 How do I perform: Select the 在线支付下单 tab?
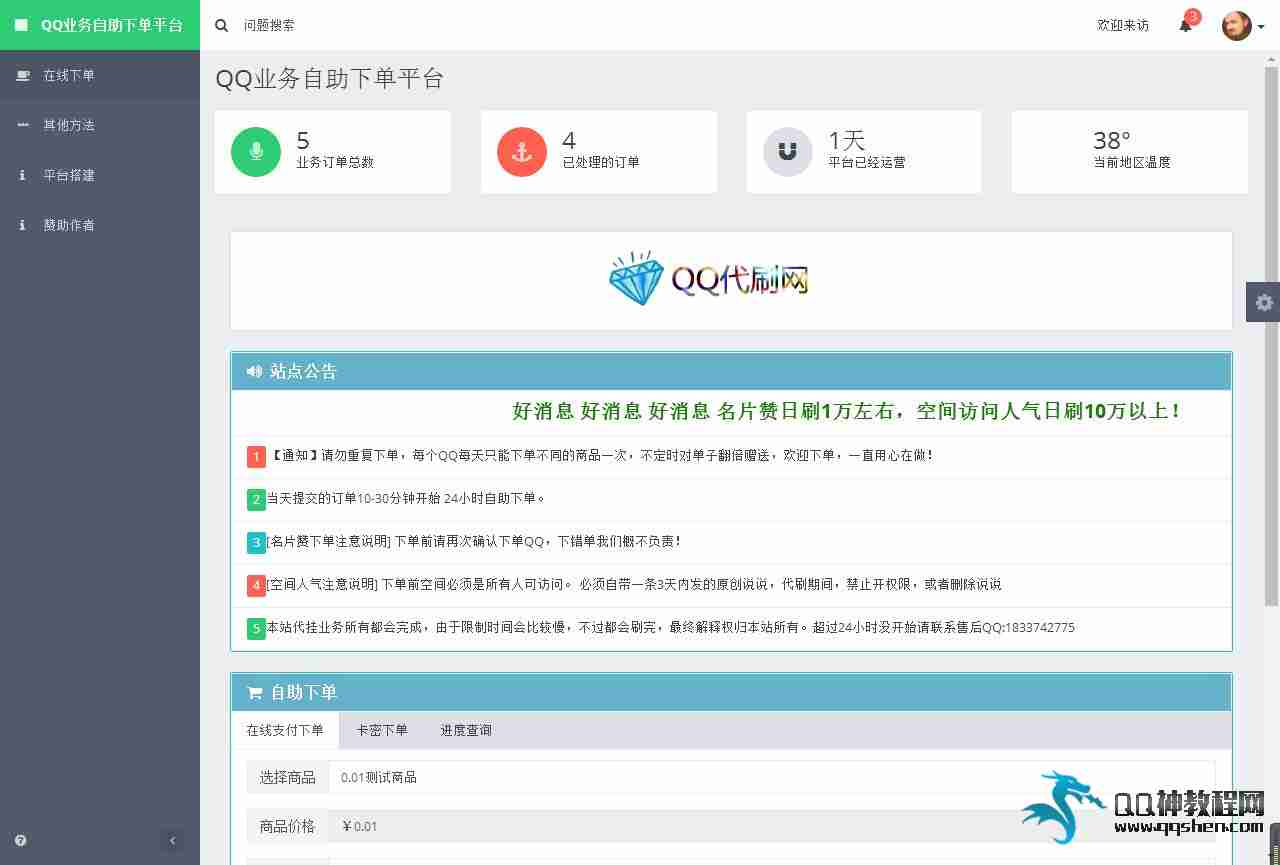(x=285, y=730)
